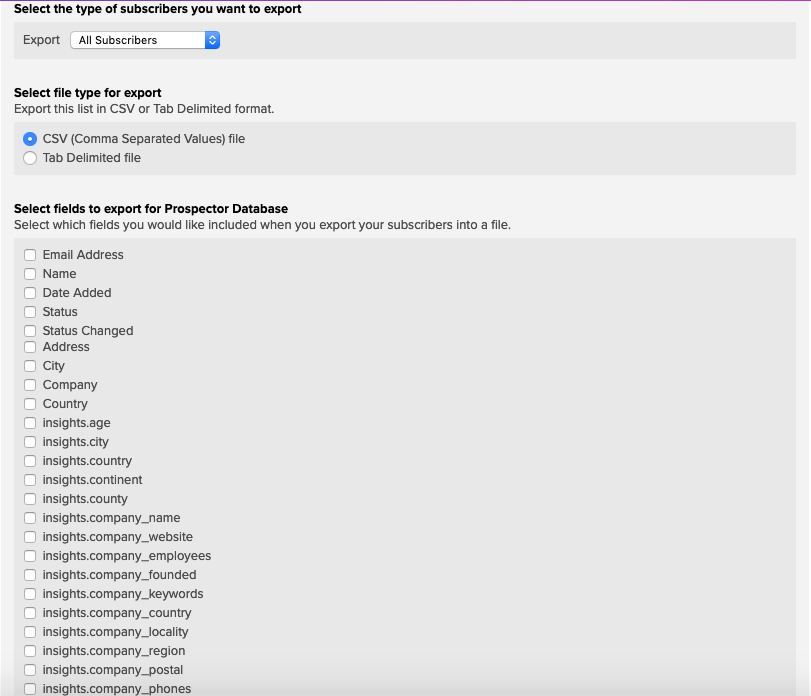The image size is (811, 696).
Task: Check the insights.country field
Action: [x=30, y=461]
